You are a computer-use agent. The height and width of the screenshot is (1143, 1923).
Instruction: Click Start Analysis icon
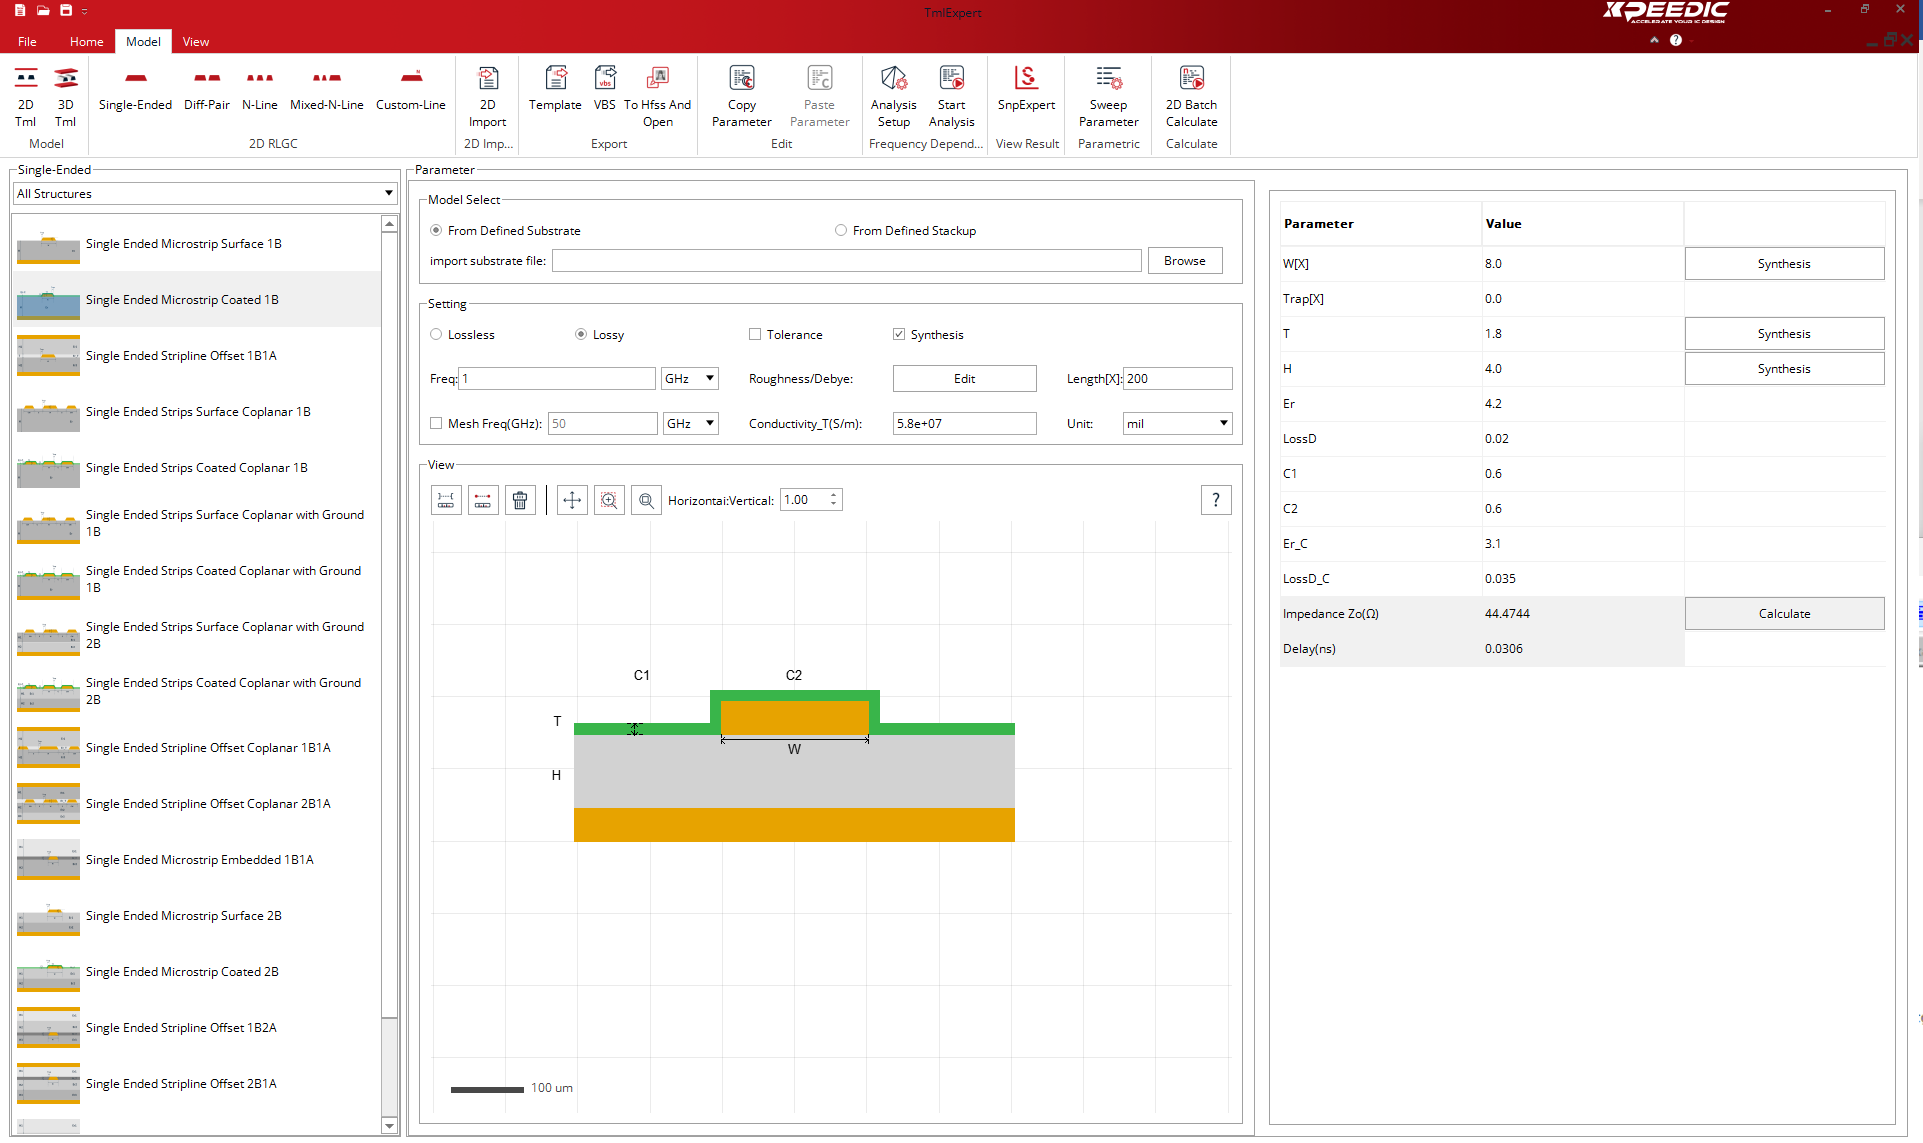952,96
